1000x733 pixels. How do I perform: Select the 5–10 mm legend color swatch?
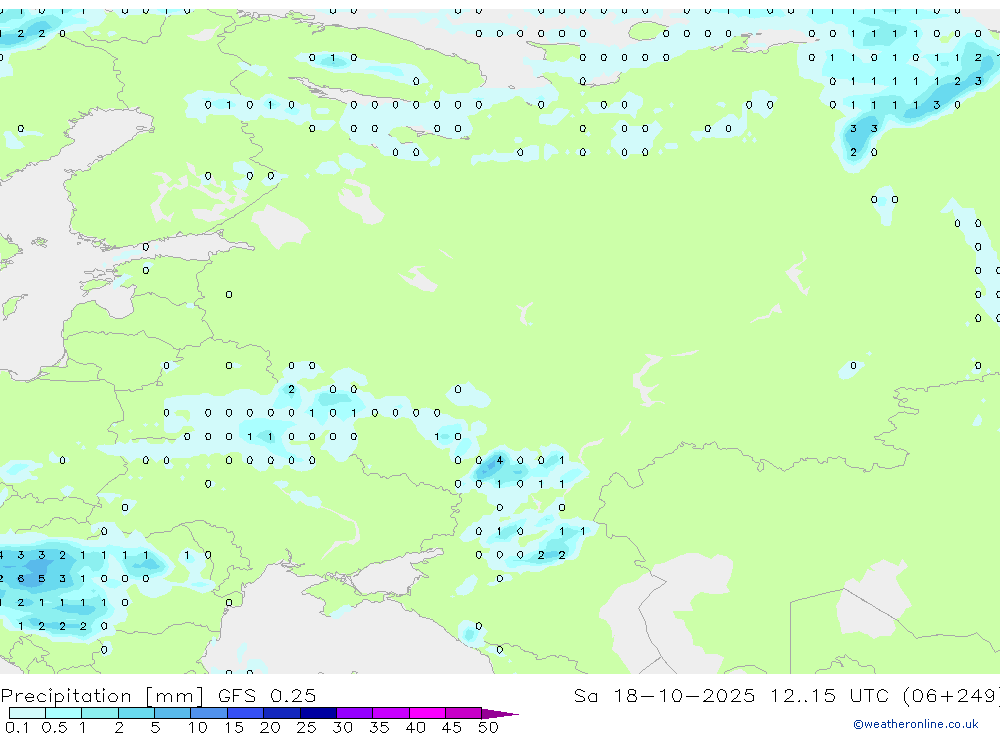click(x=173, y=713)
